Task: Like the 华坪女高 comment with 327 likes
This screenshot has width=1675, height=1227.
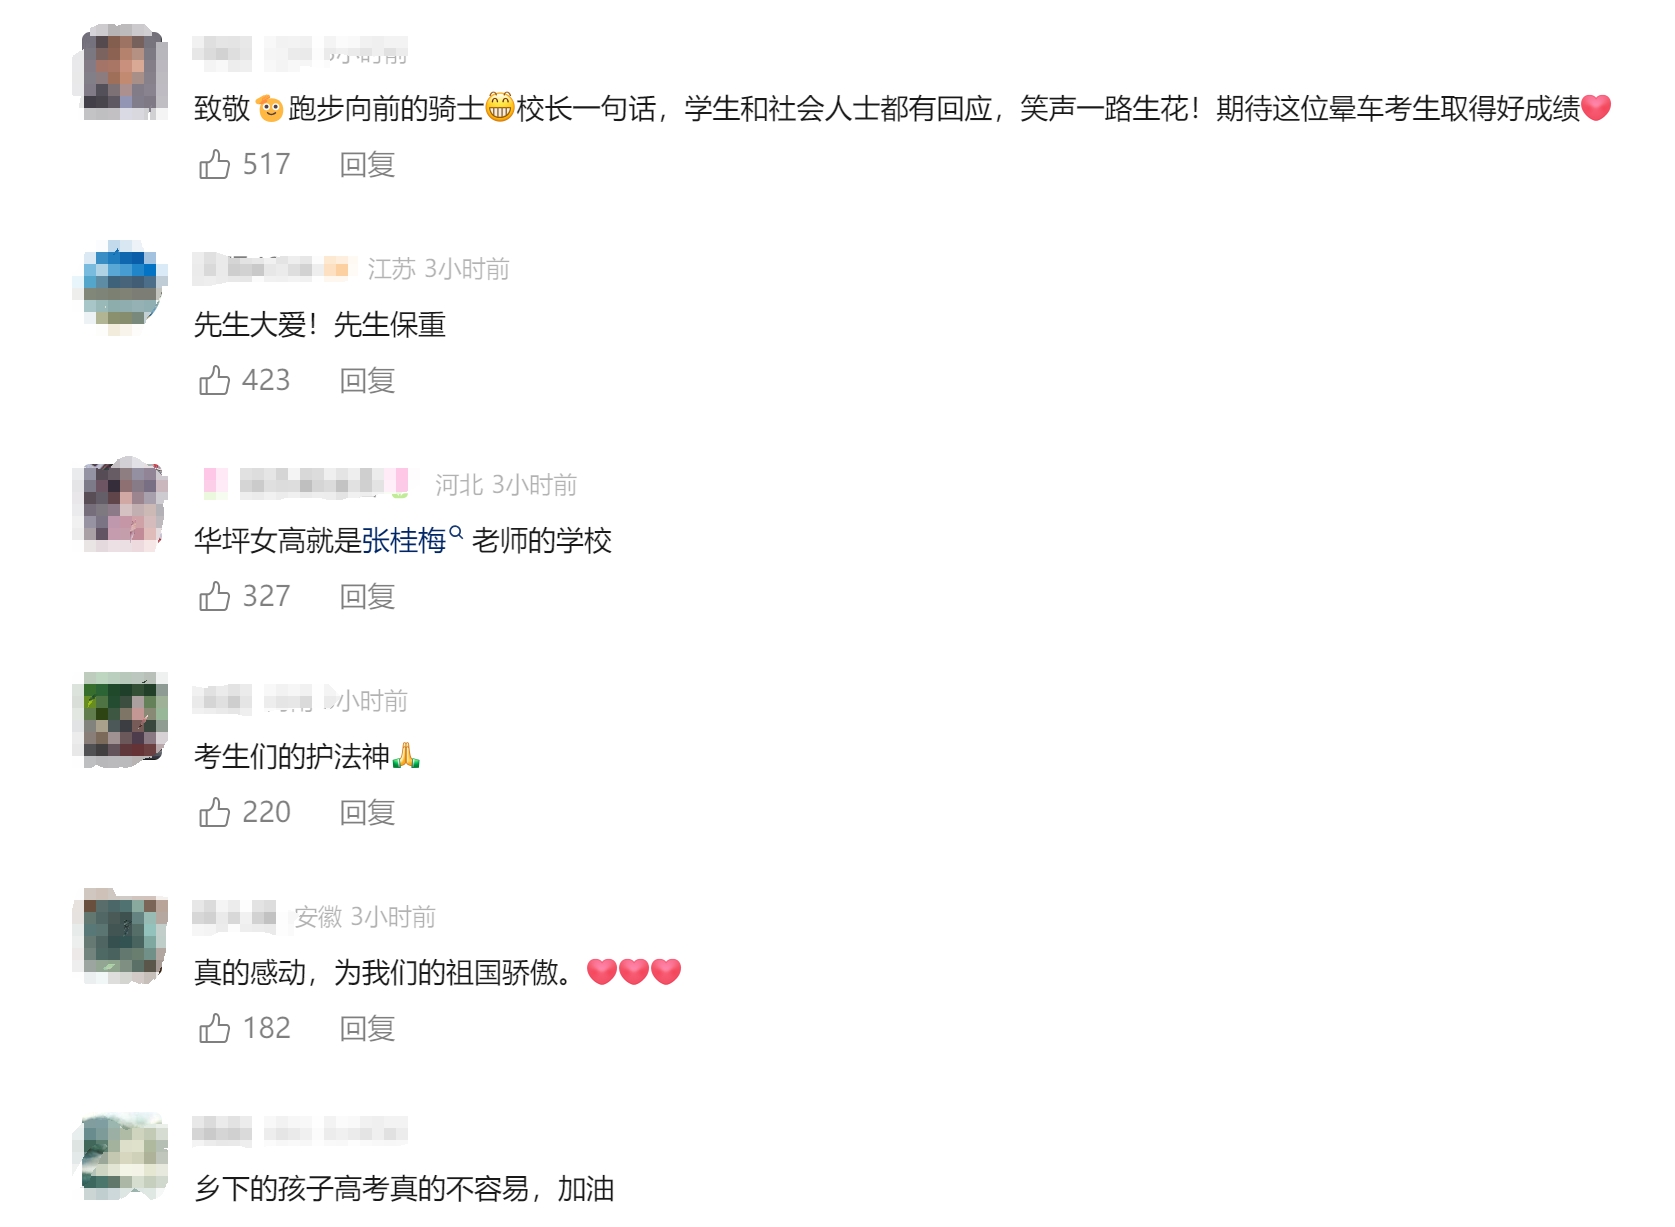Action: coord(214,596)
